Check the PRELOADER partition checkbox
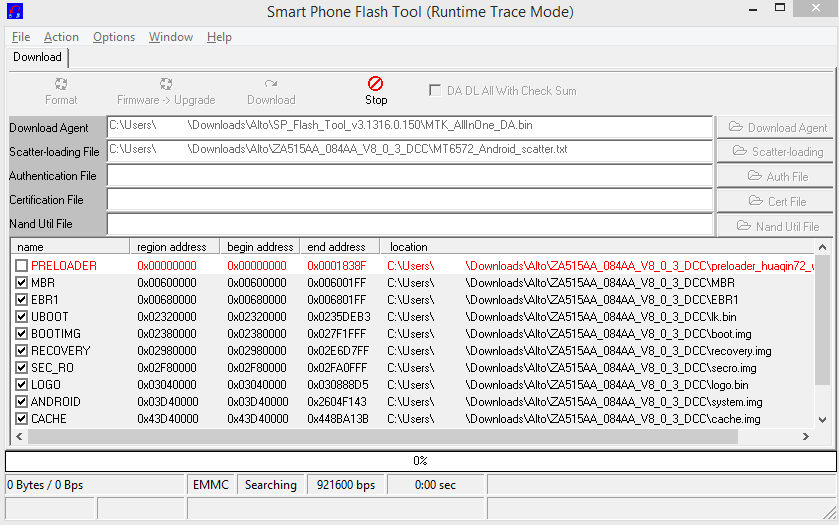Image resolution: width=839 pixels, height=525 pixels. [21, 265]
